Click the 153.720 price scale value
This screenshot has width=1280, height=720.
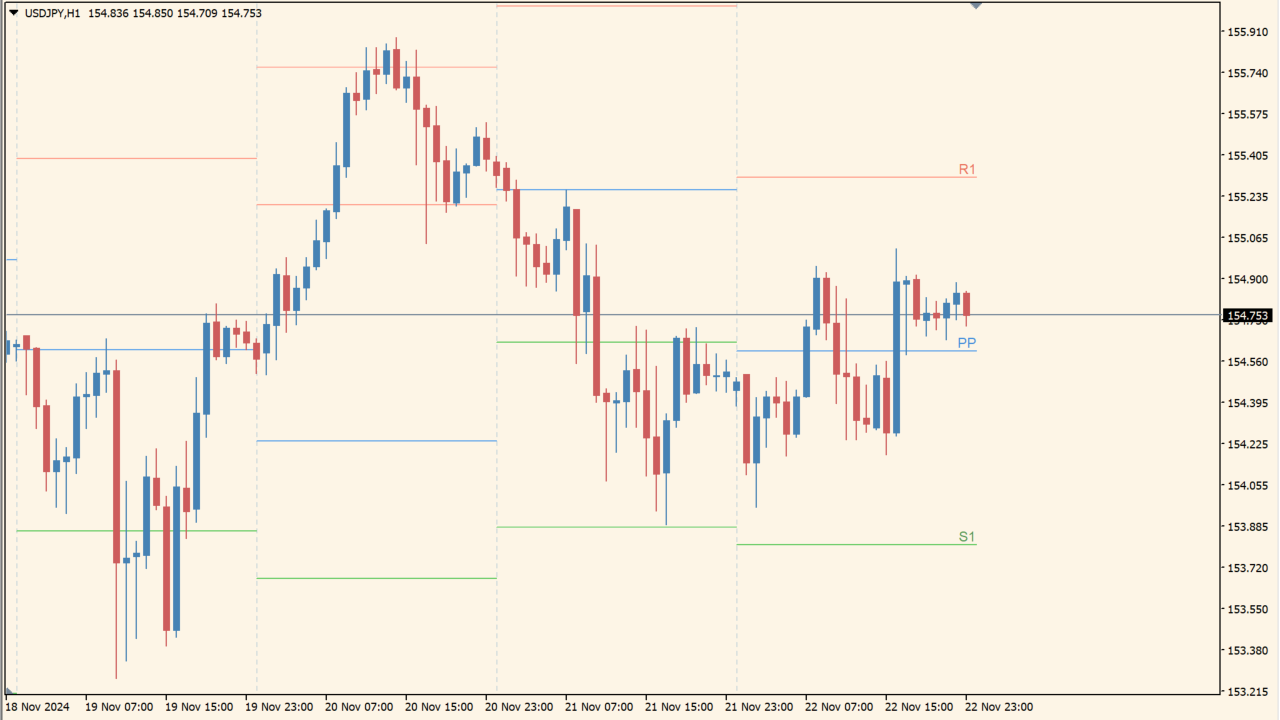point(1247,568)
